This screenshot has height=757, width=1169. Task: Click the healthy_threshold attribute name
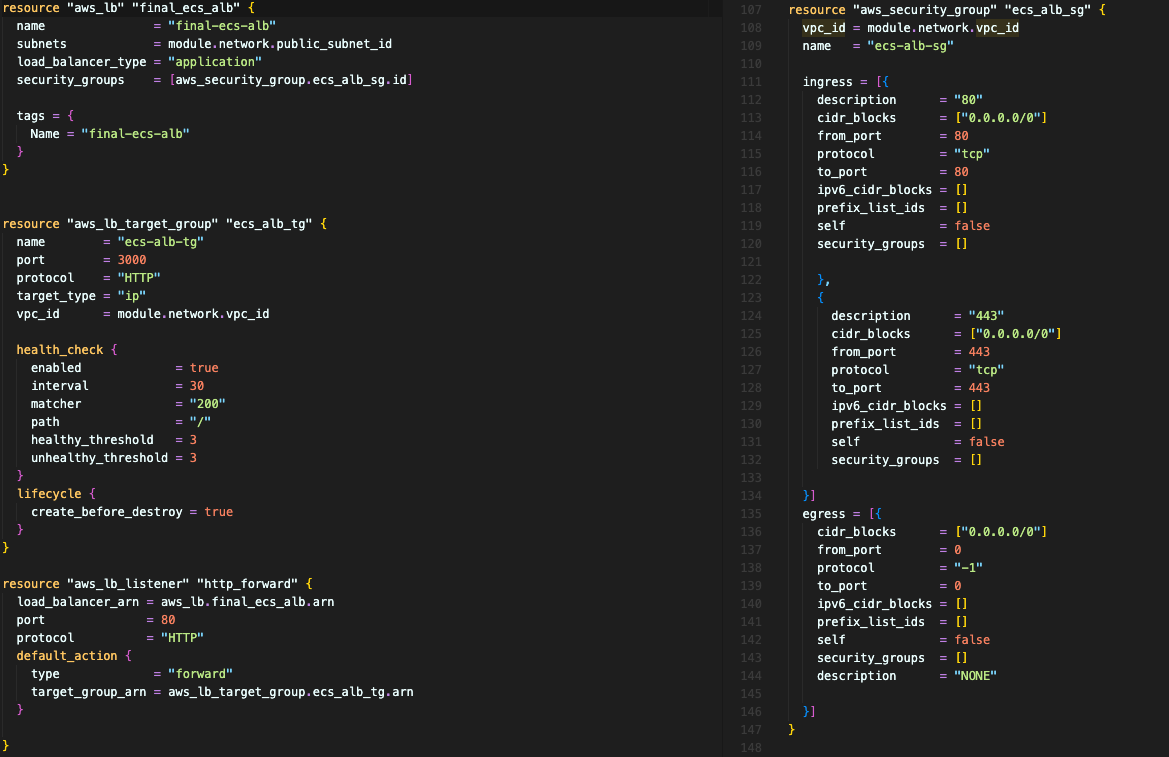(x=92, y=440)
